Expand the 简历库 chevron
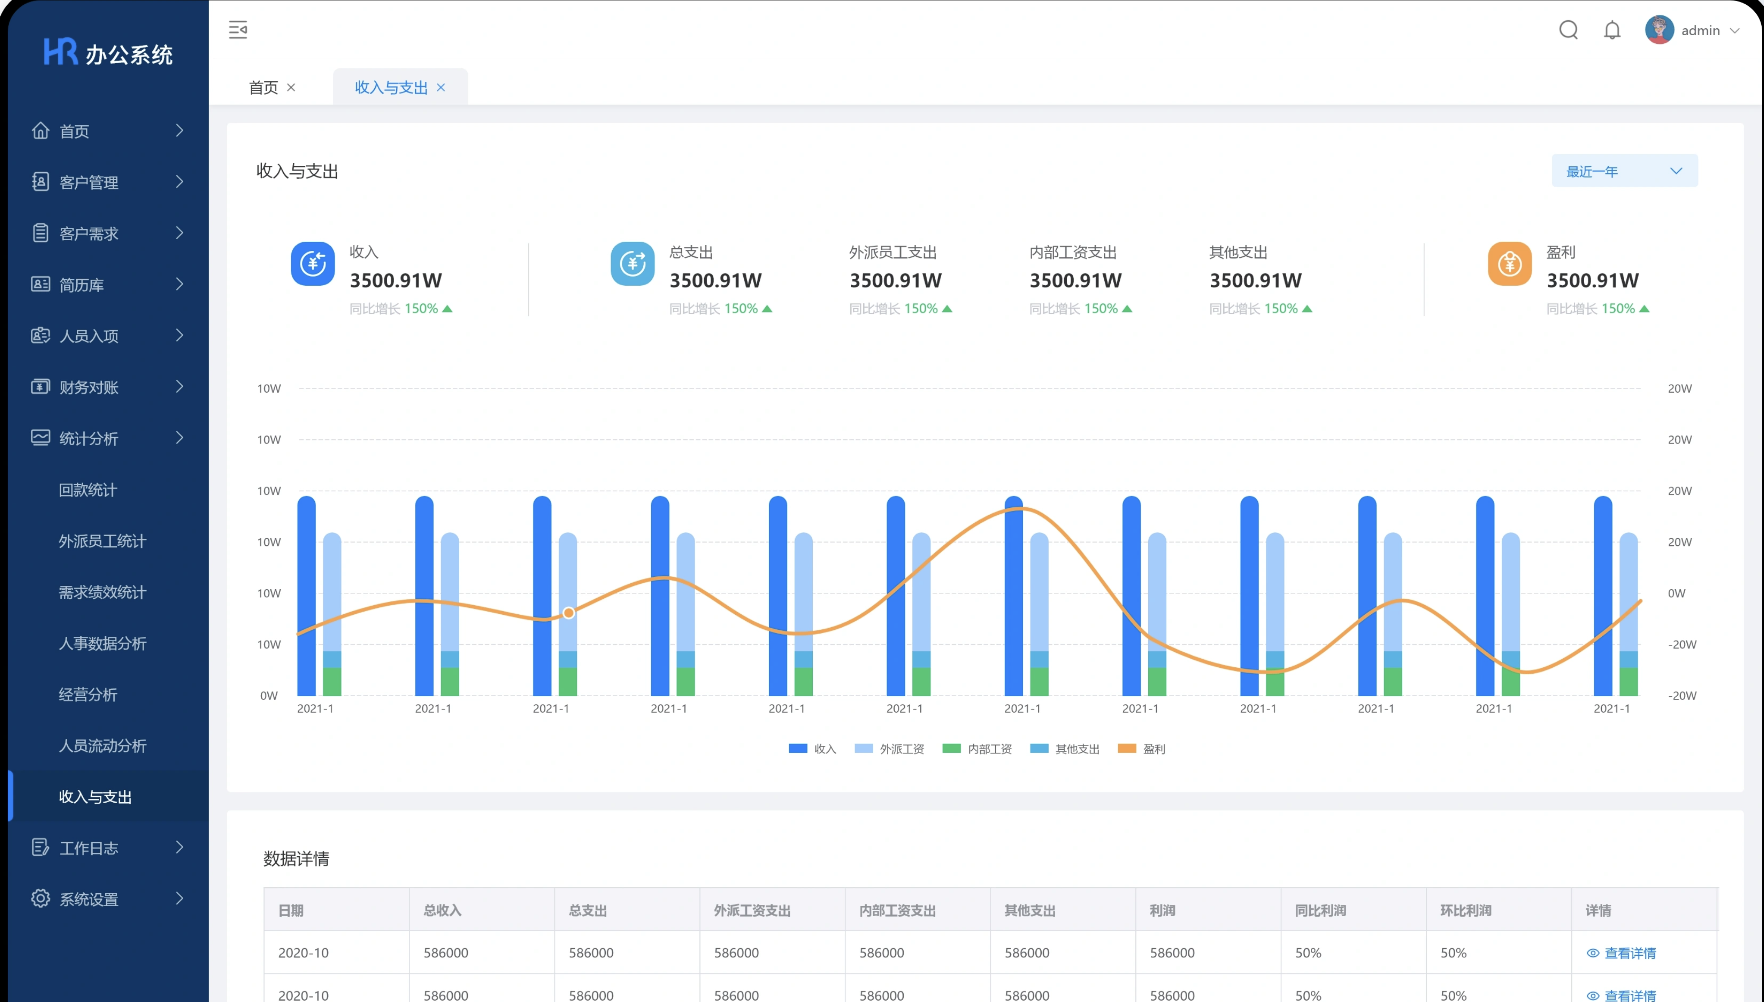This screenshot has width=1764, height=1002. [x=180, y=284]
